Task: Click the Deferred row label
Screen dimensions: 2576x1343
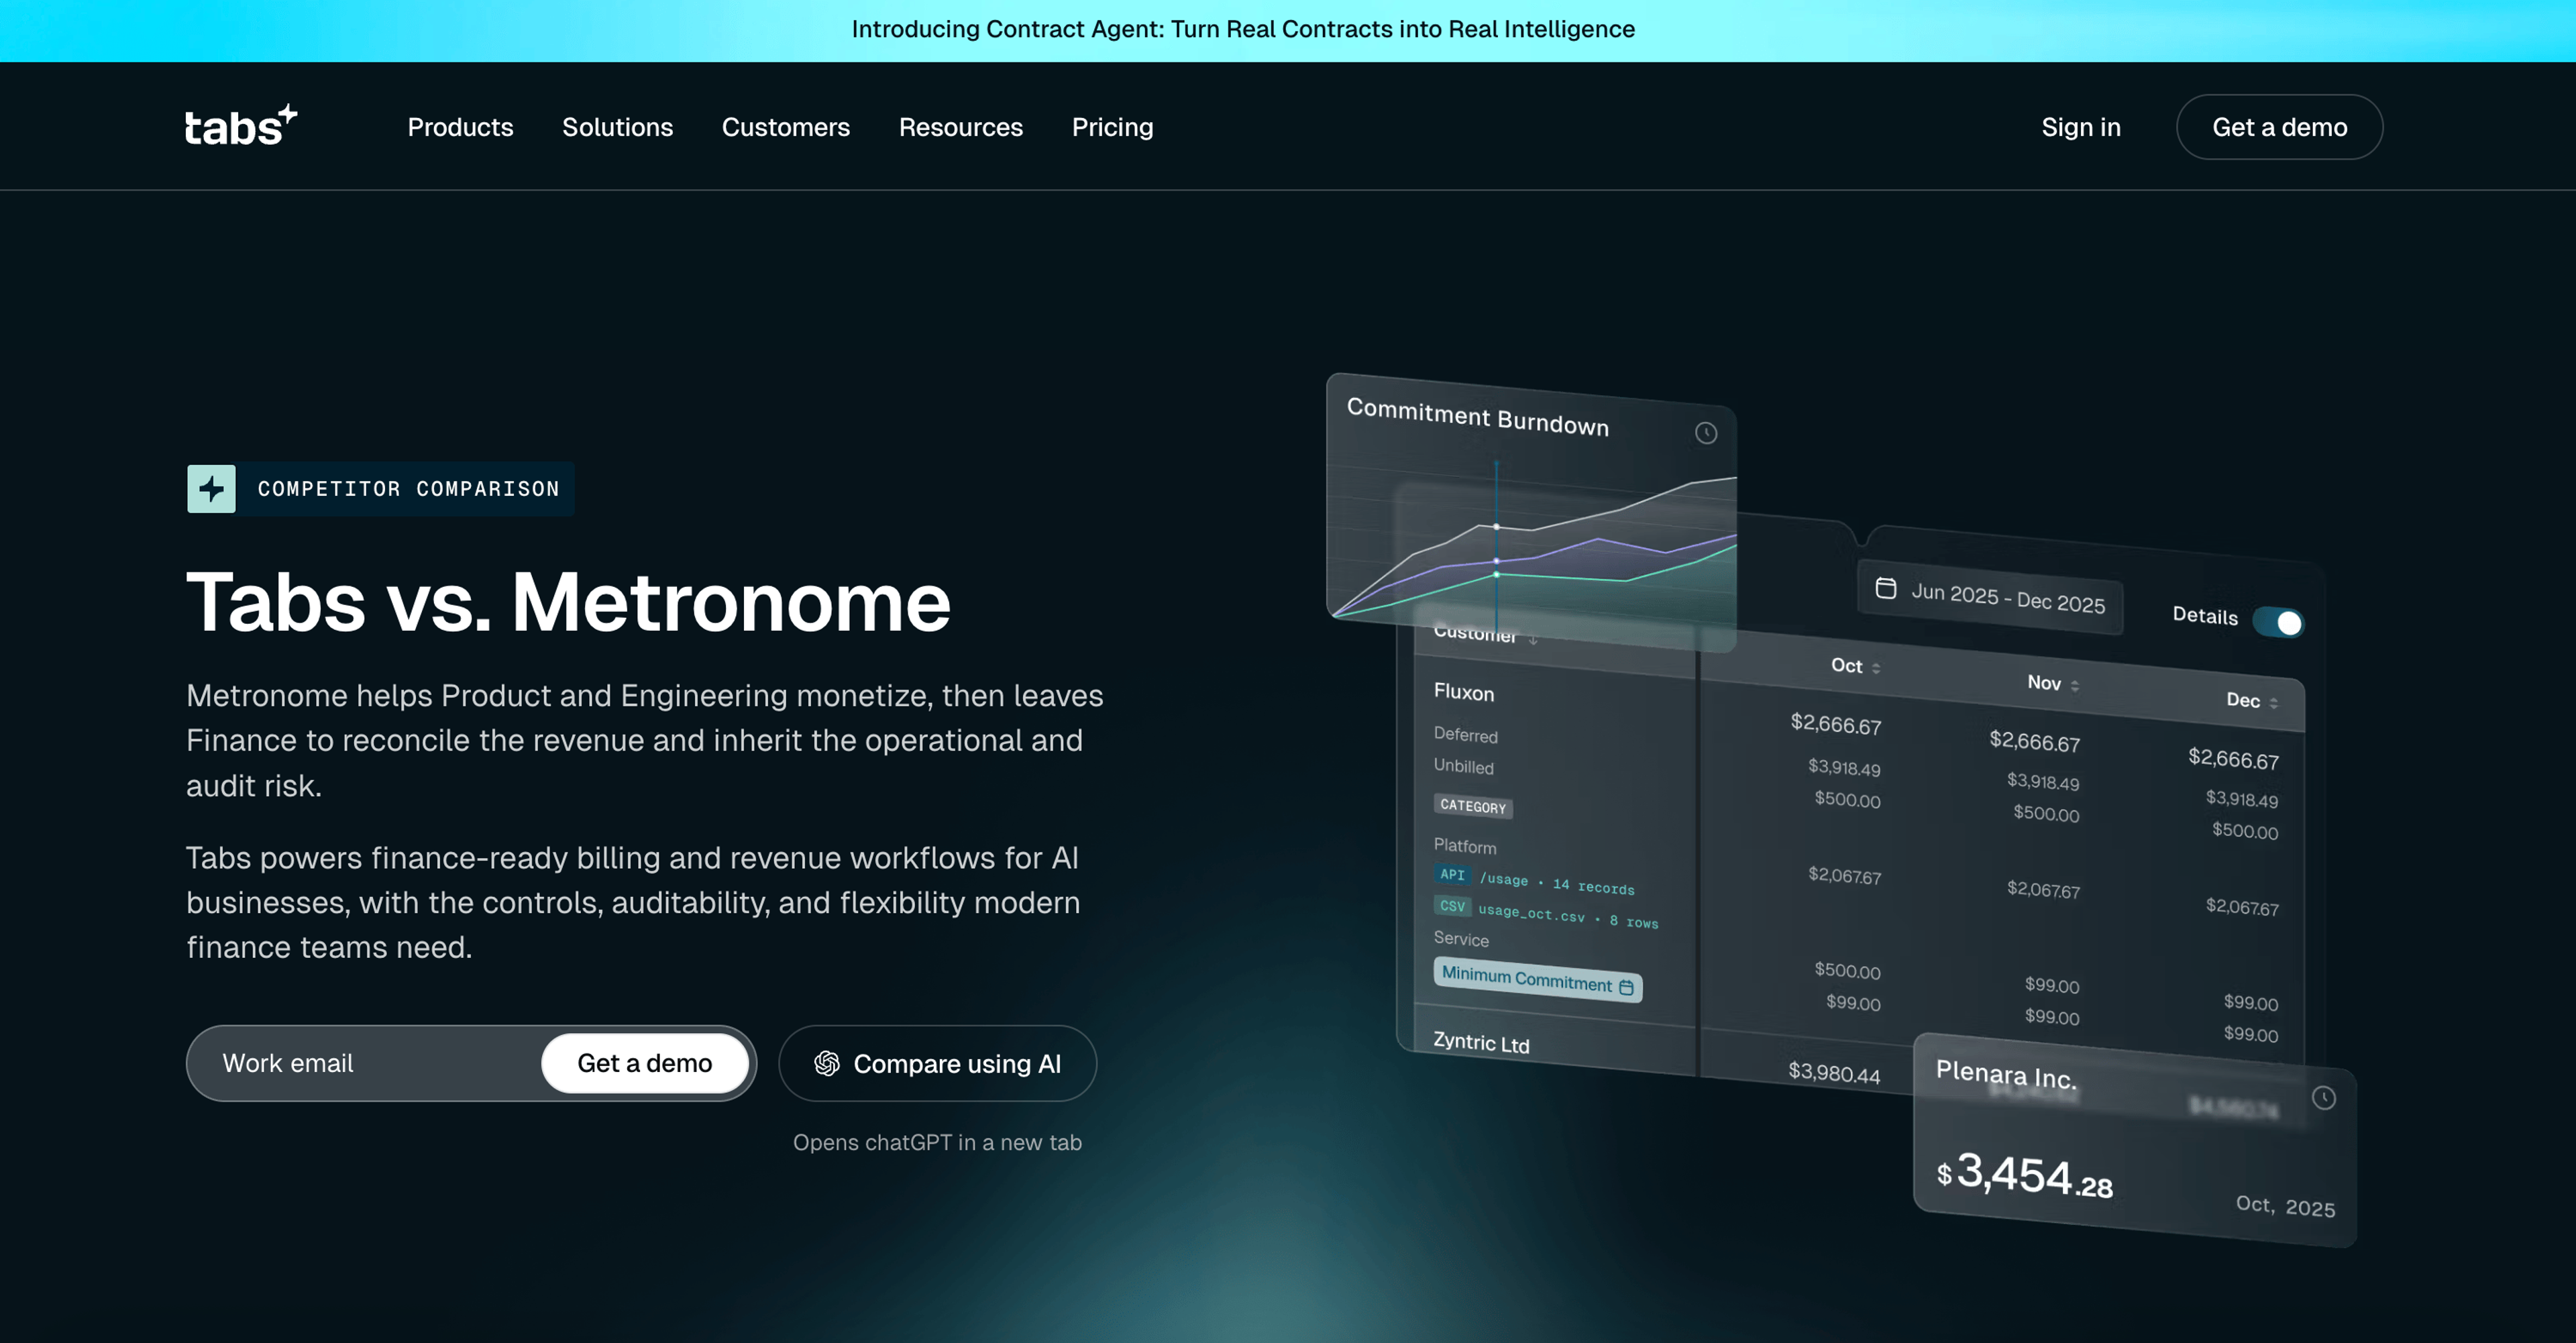Action: 1466,735
